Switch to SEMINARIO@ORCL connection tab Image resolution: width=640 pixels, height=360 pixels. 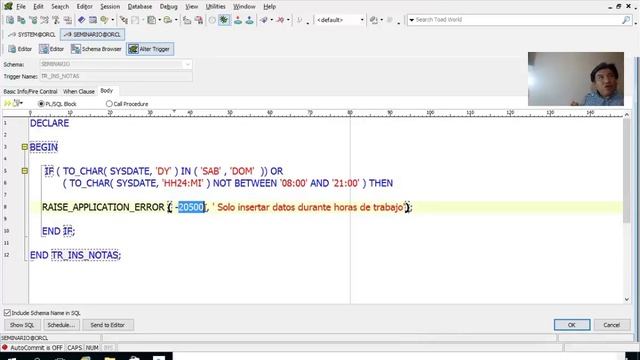(x=93, y=35)
